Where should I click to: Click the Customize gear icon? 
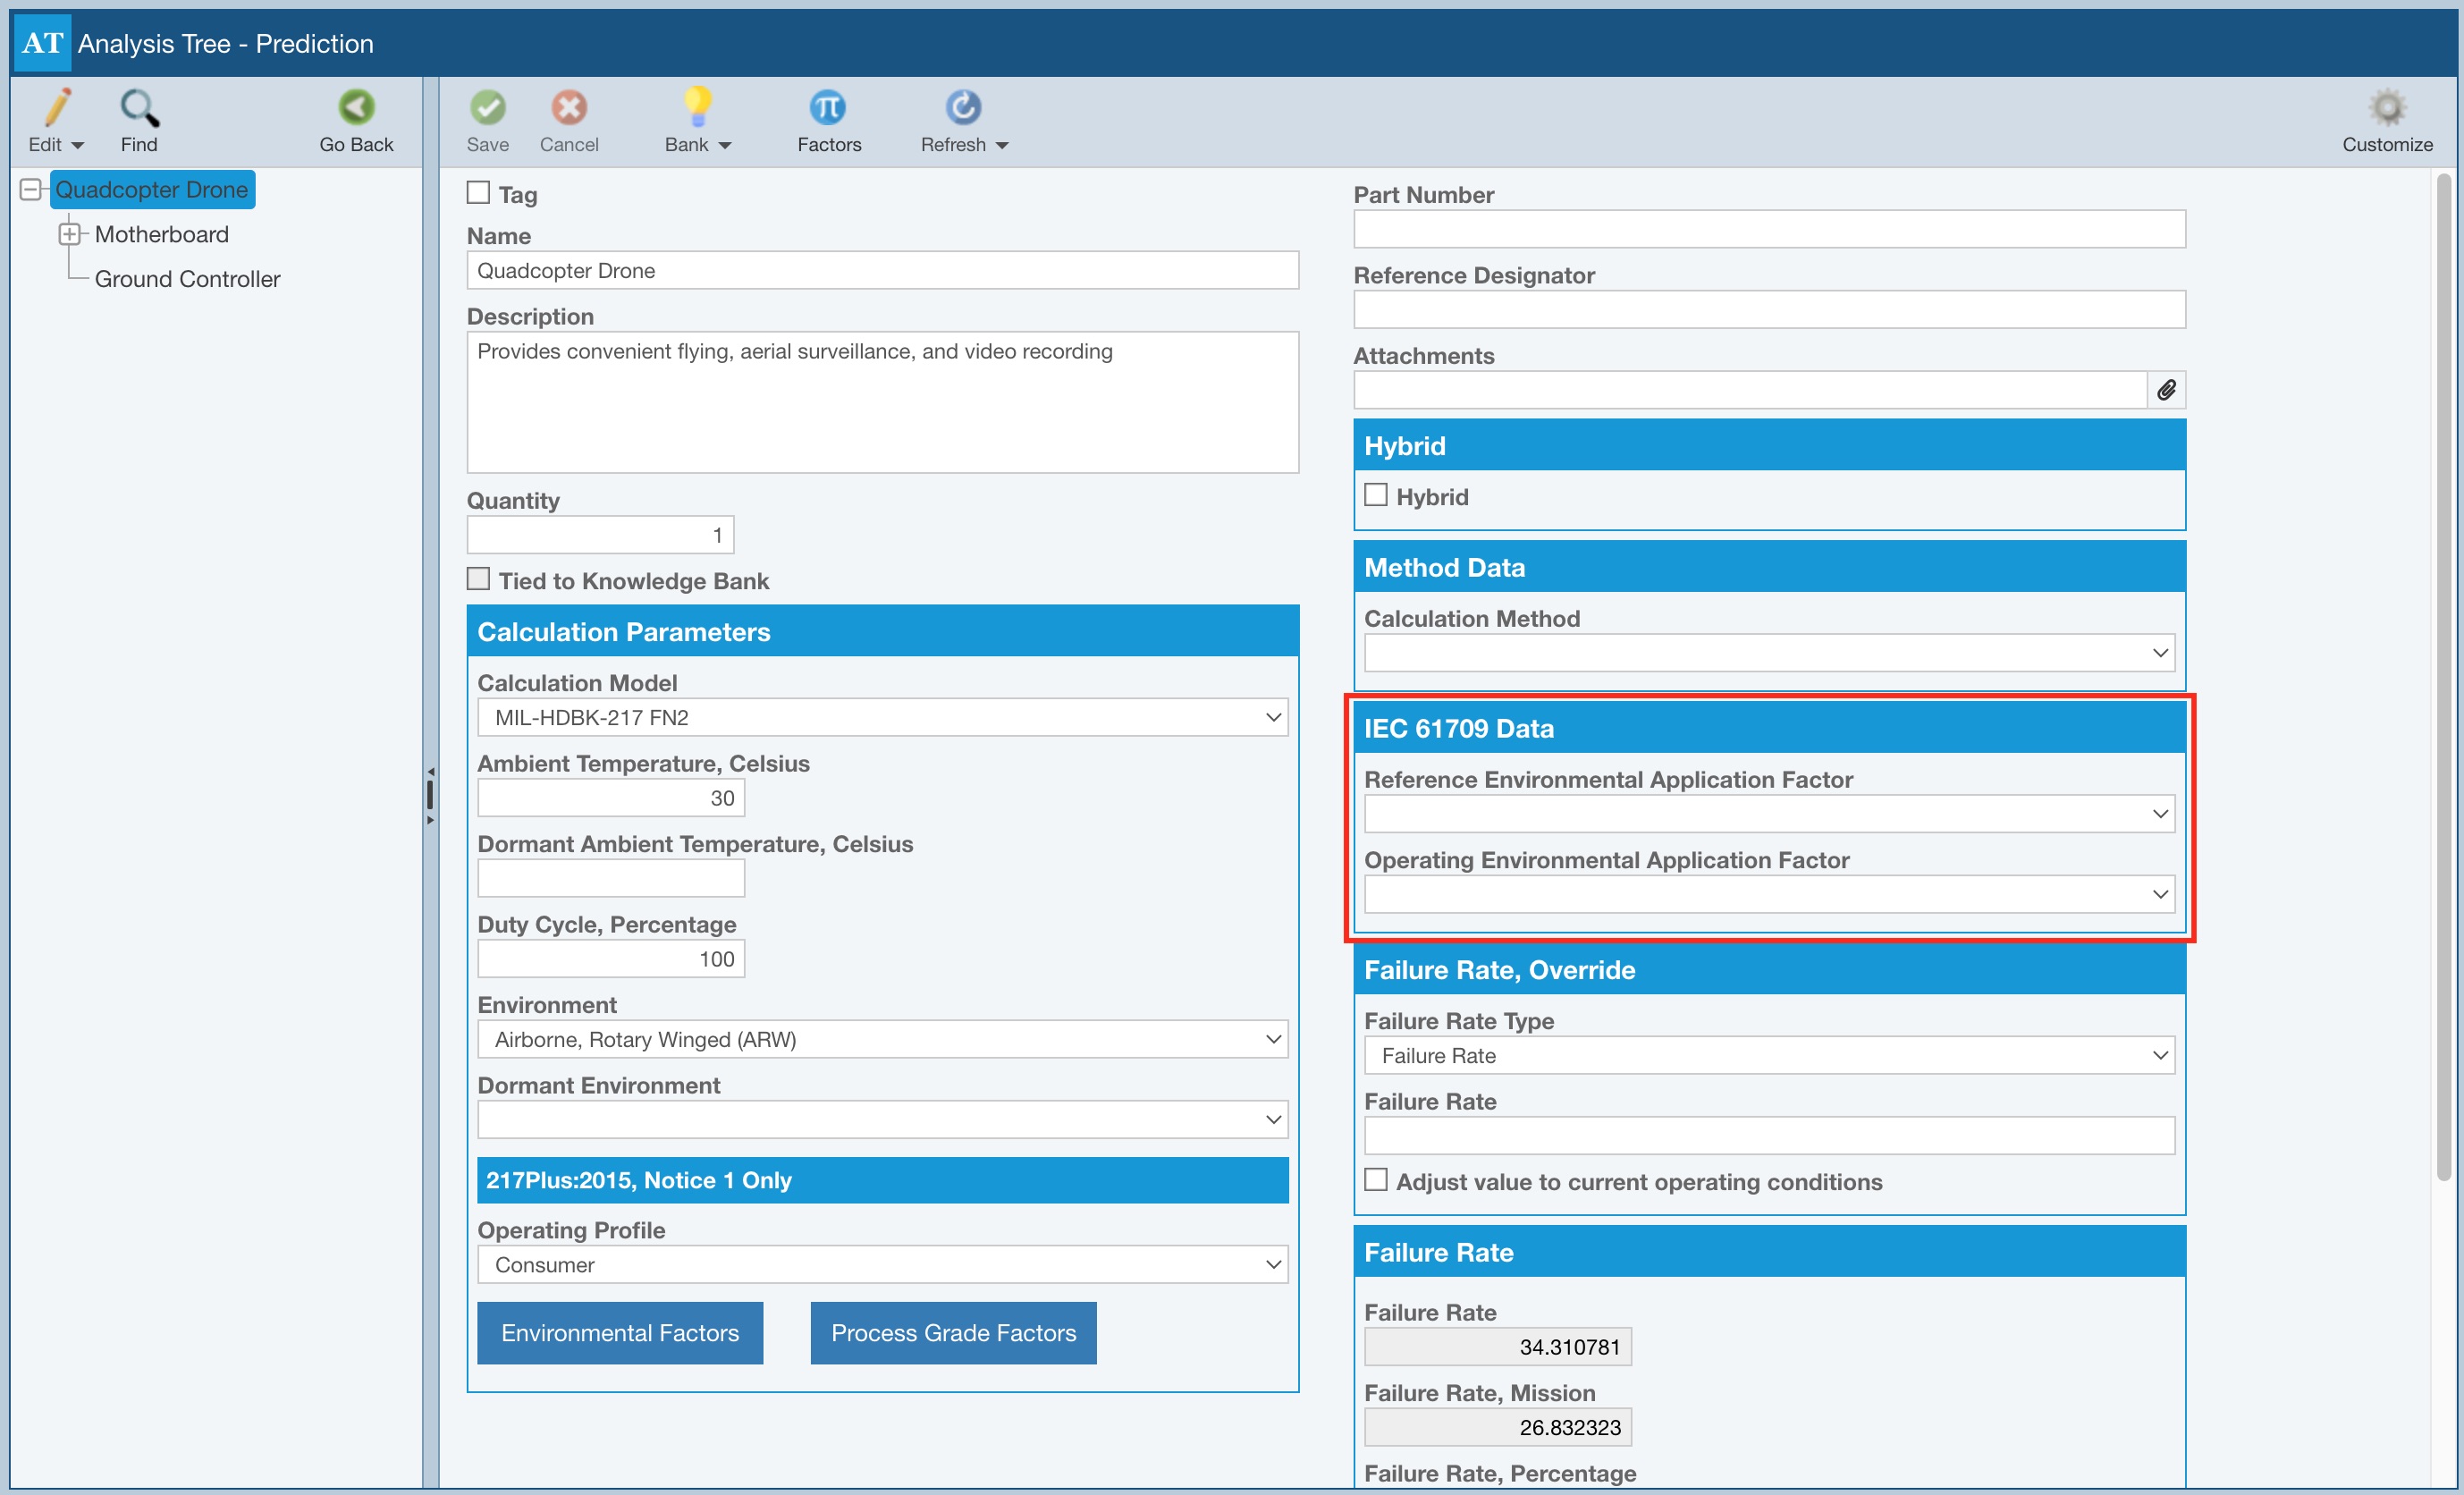click(2386, 108)
